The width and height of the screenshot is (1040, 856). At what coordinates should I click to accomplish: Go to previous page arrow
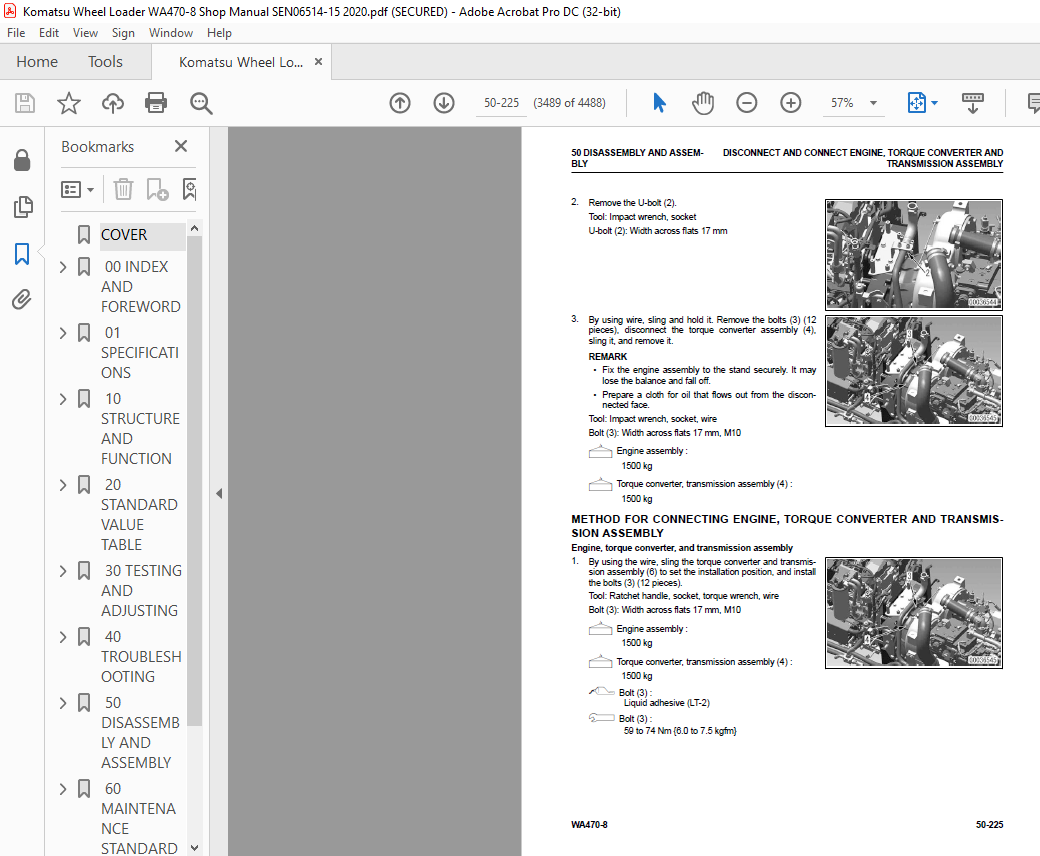[x=400, y=103]
